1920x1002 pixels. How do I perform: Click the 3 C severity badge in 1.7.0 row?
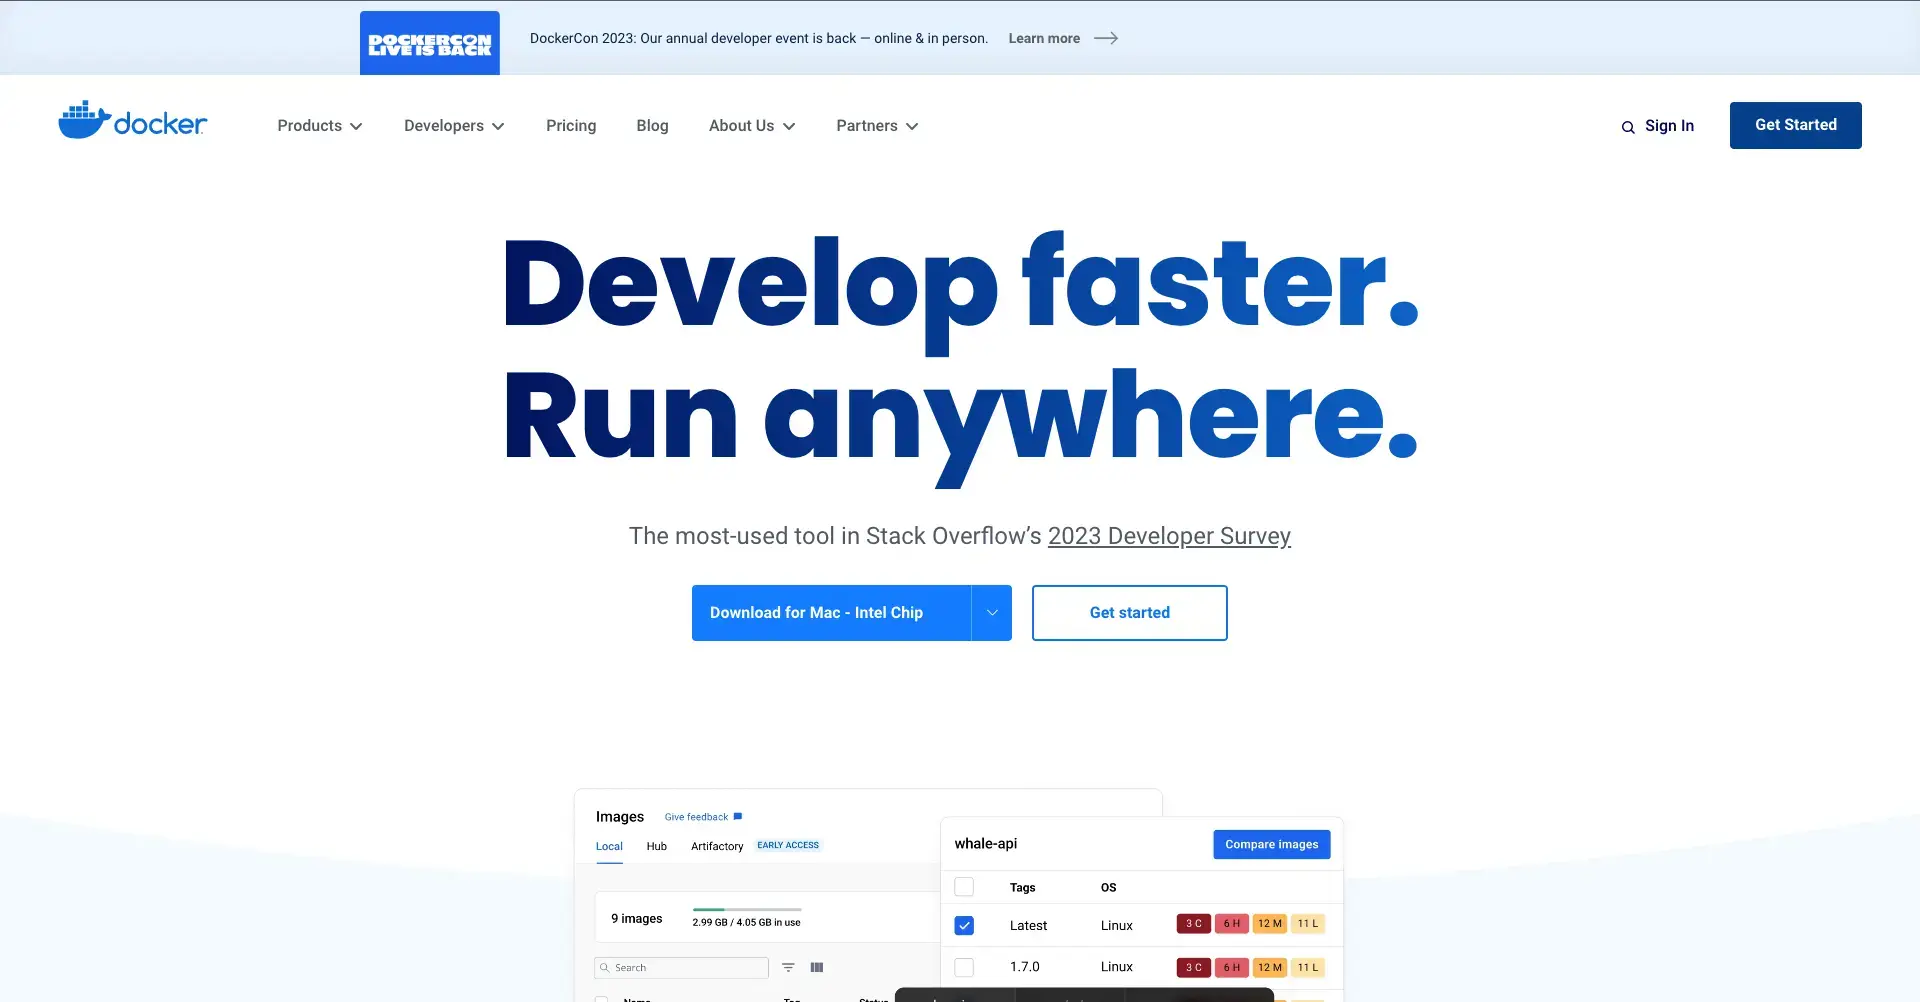tap(1194, 967)
